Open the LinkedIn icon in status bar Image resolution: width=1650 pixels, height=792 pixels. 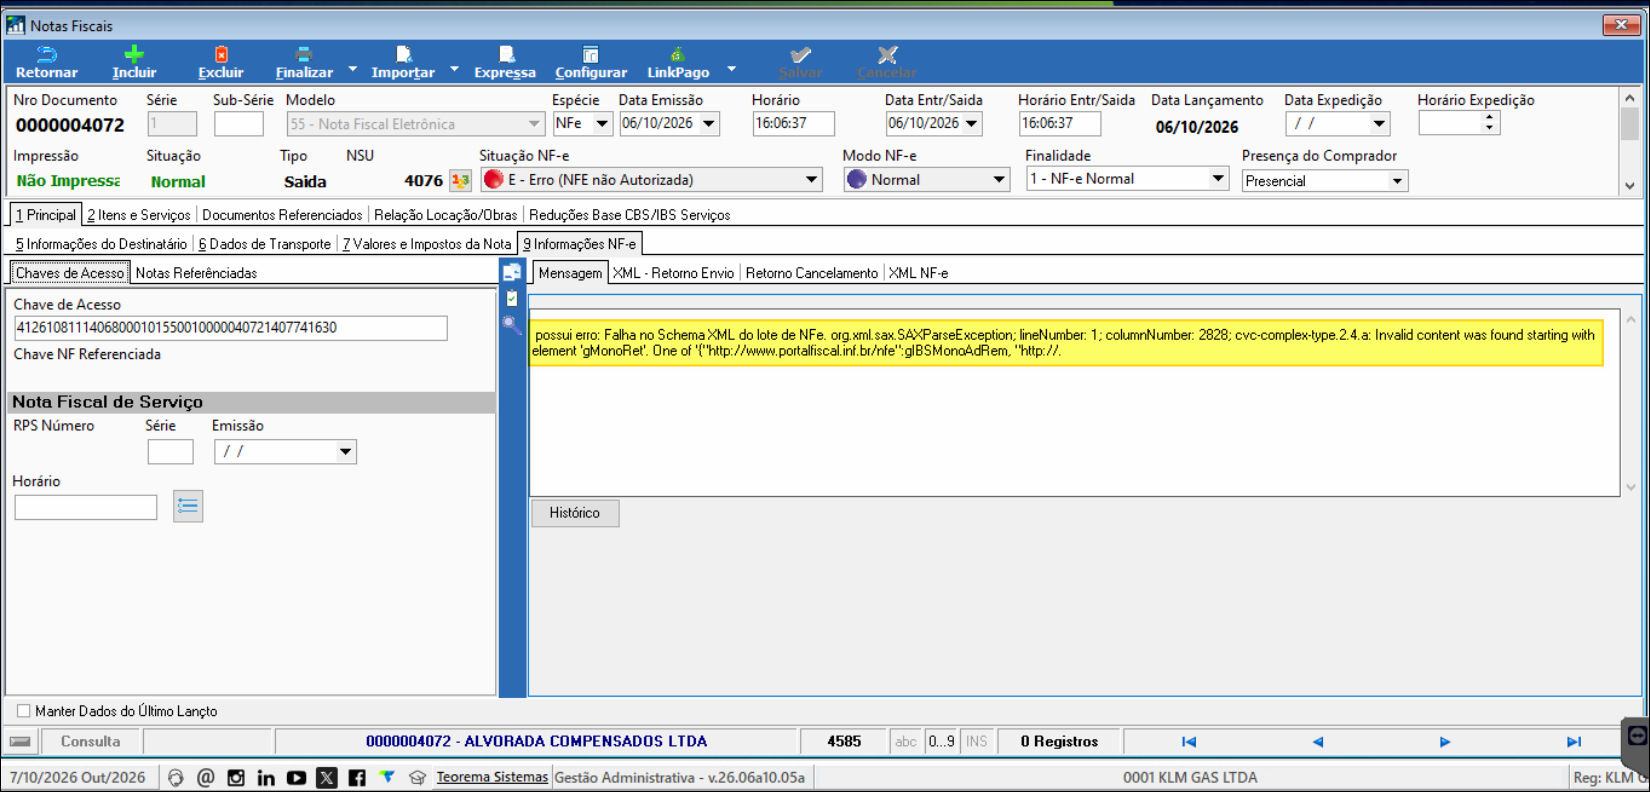click(266, 778)
